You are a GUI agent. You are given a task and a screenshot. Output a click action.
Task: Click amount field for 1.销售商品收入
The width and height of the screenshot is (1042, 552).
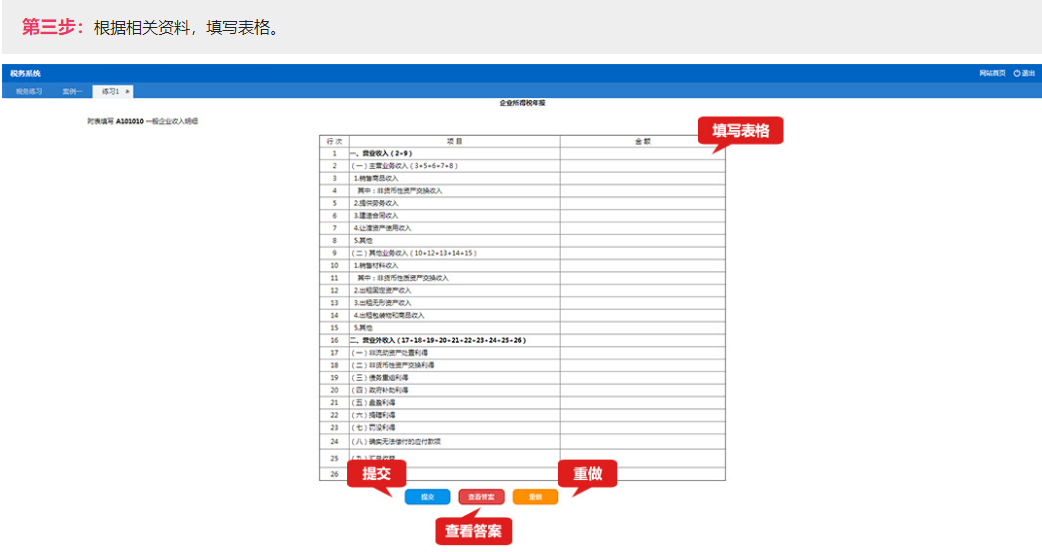(643, 179)
